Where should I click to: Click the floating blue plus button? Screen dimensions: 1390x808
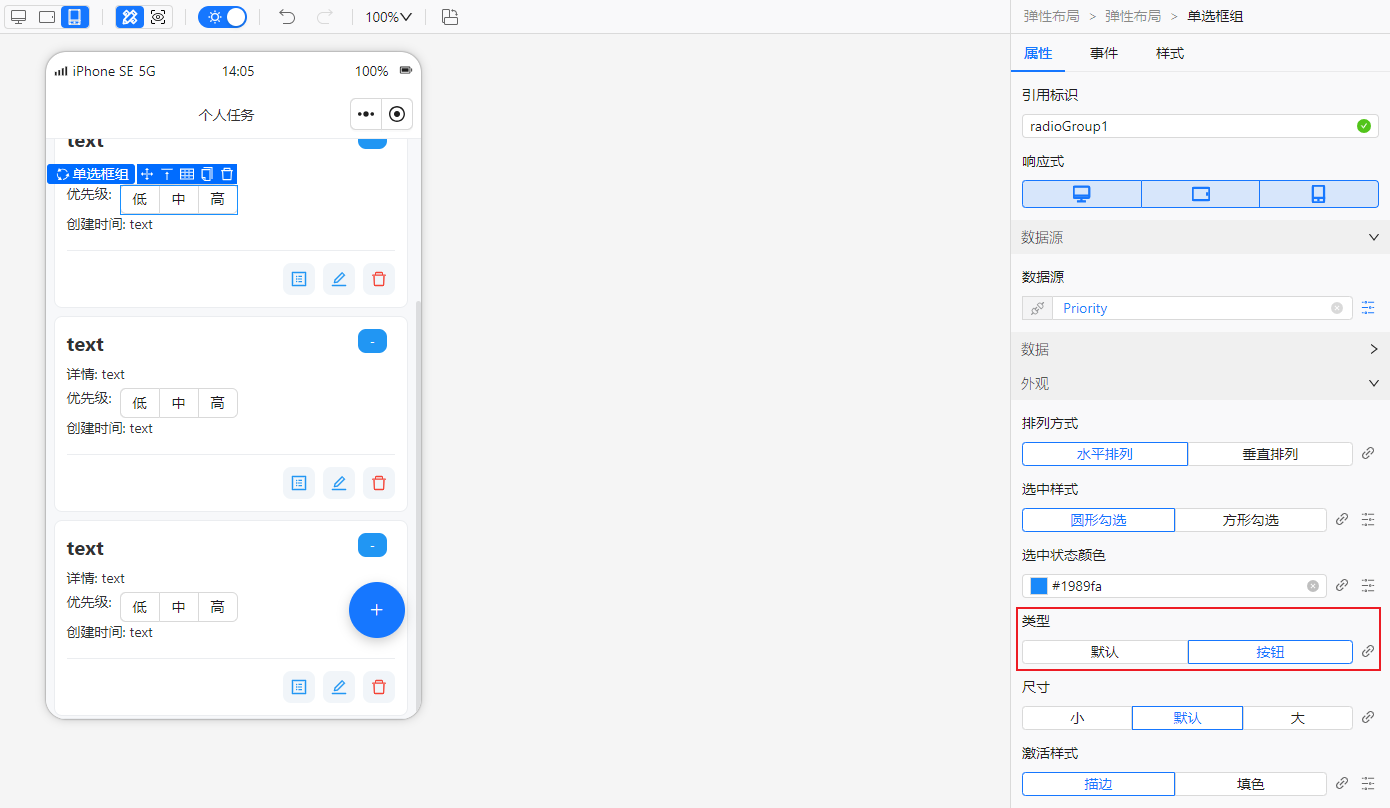pos(377,610)
